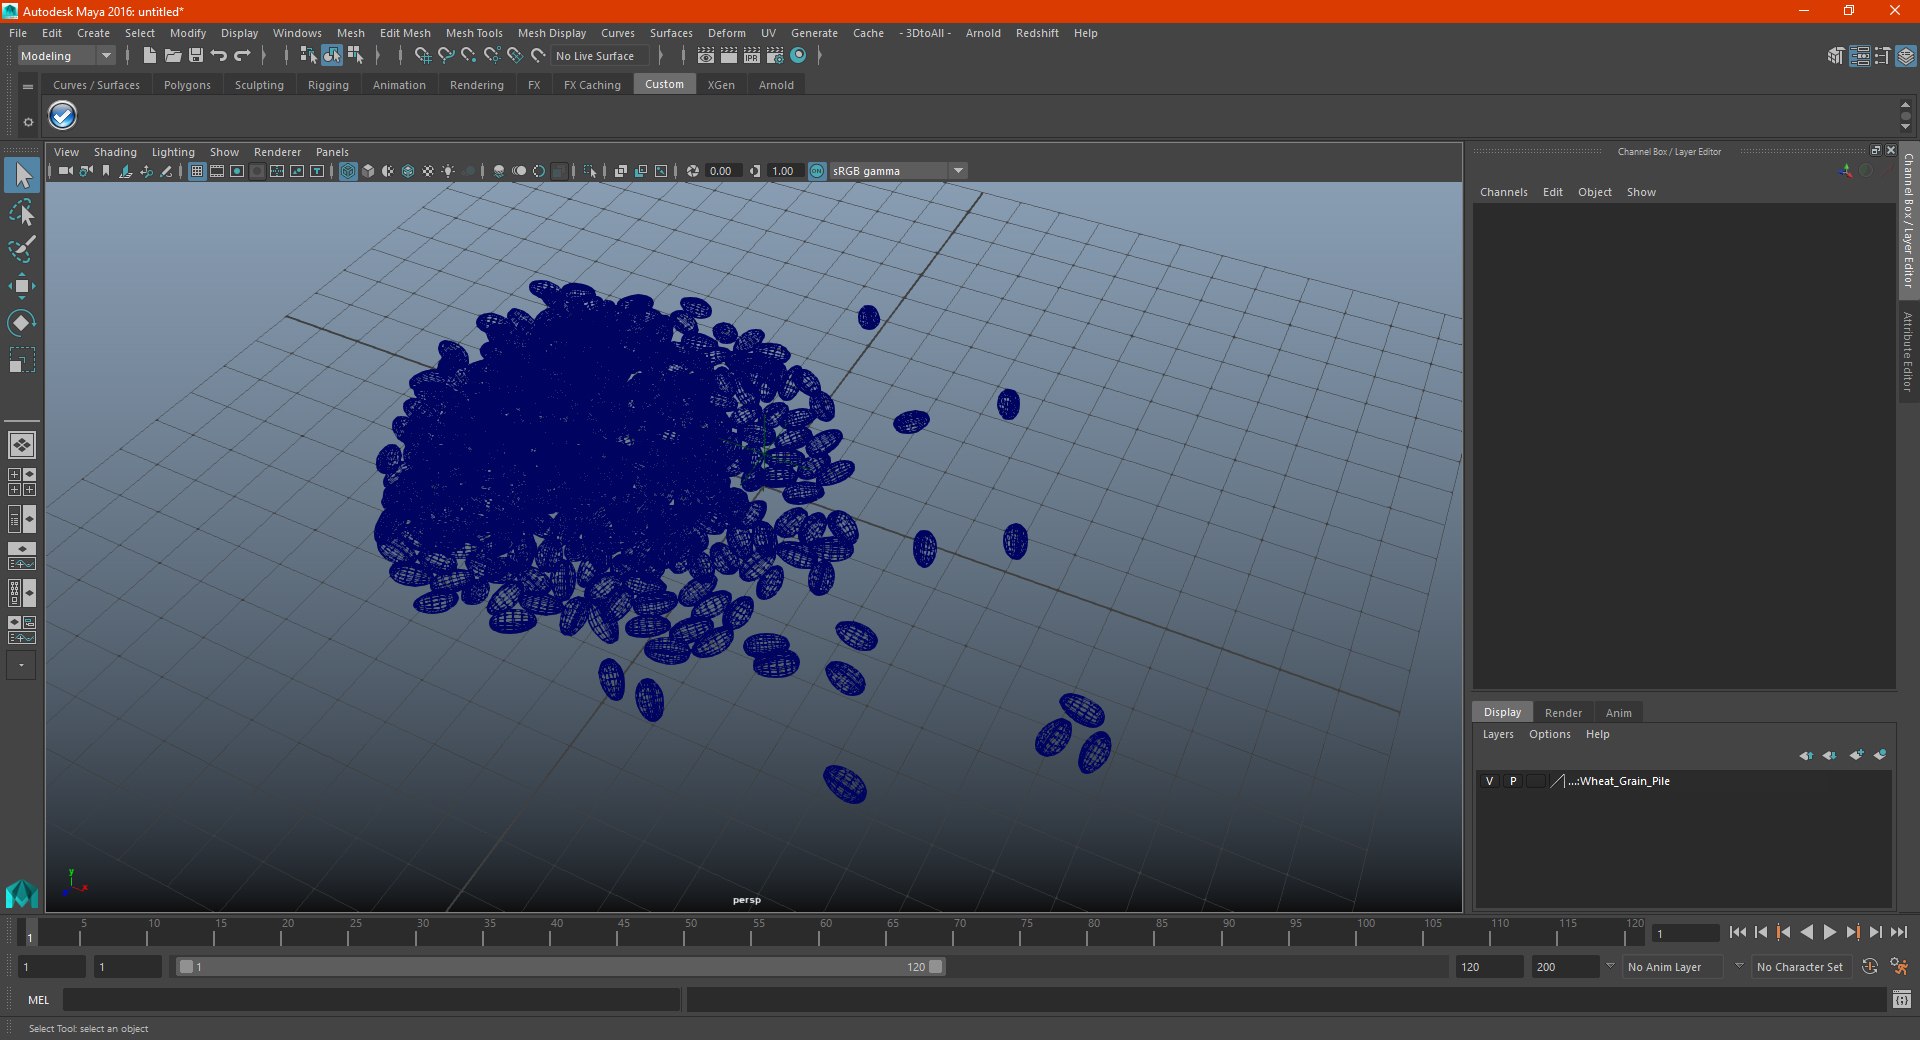The image size is (1920, 1040).
Task: Activate the Move tool
Action: (x=22, y=286)
